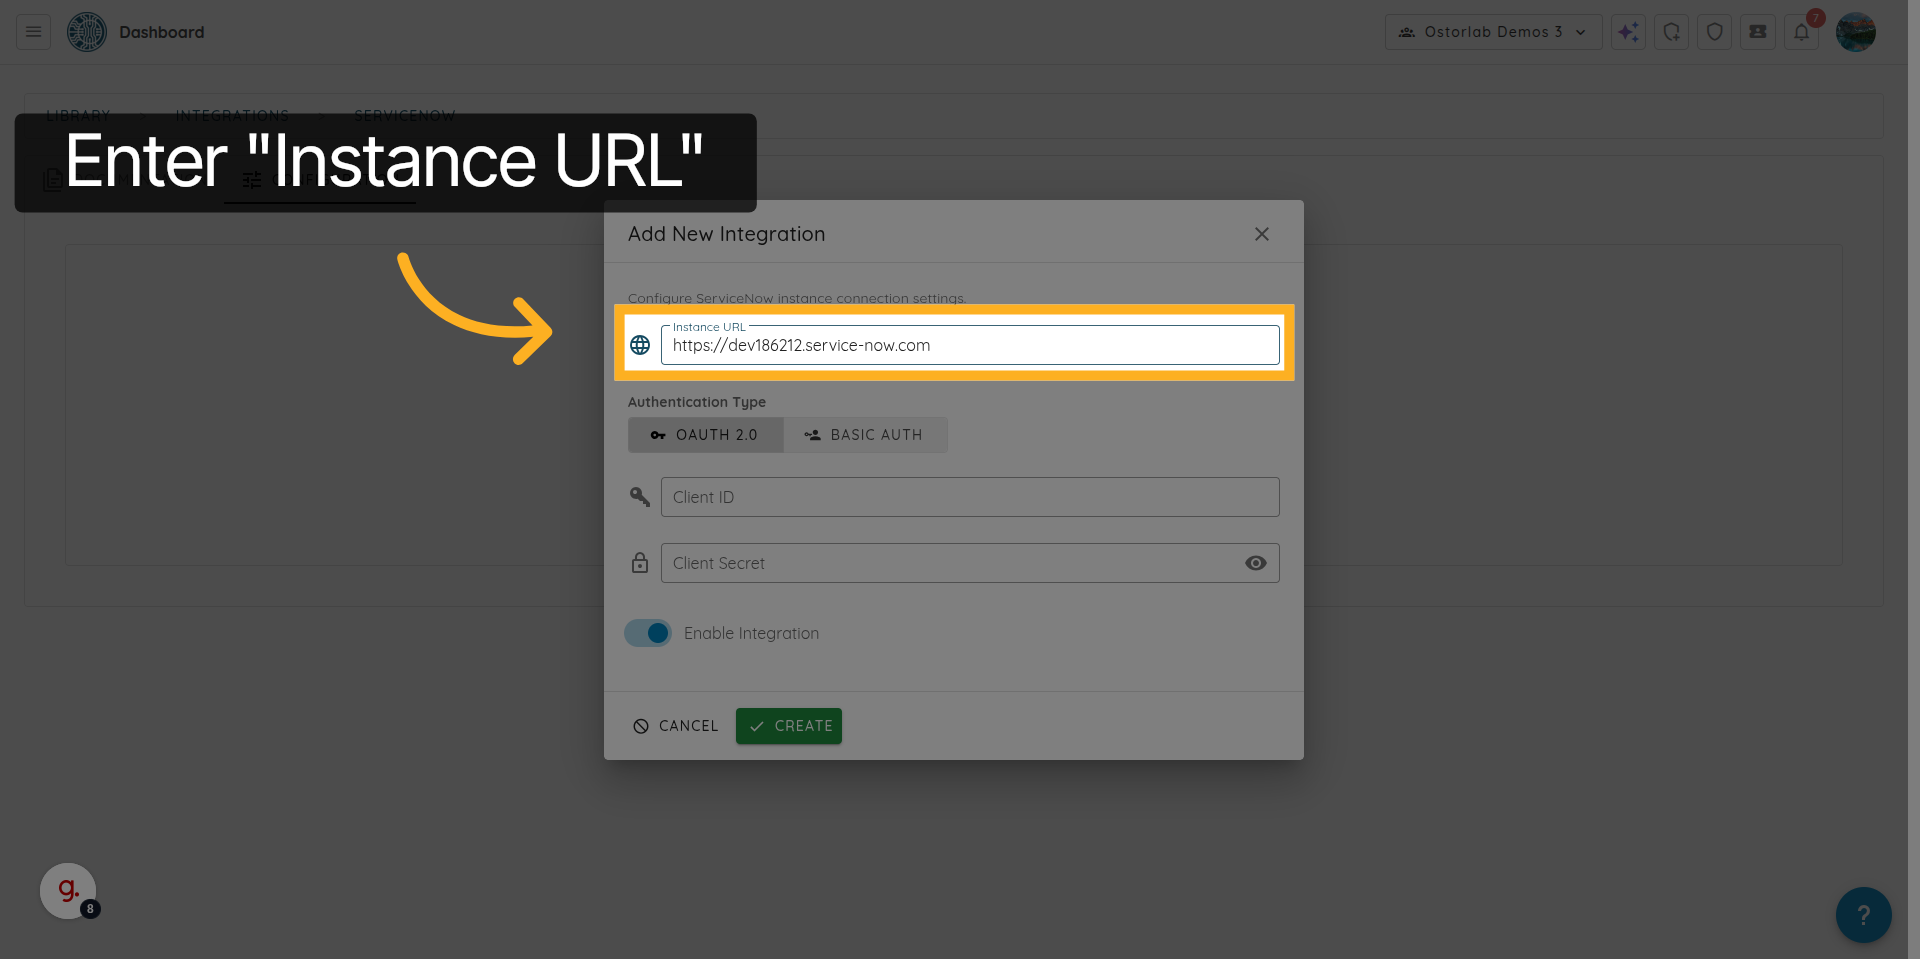
Task: Select the OAUTH 2.0 authentication option
Action: (x=706, y=434)
